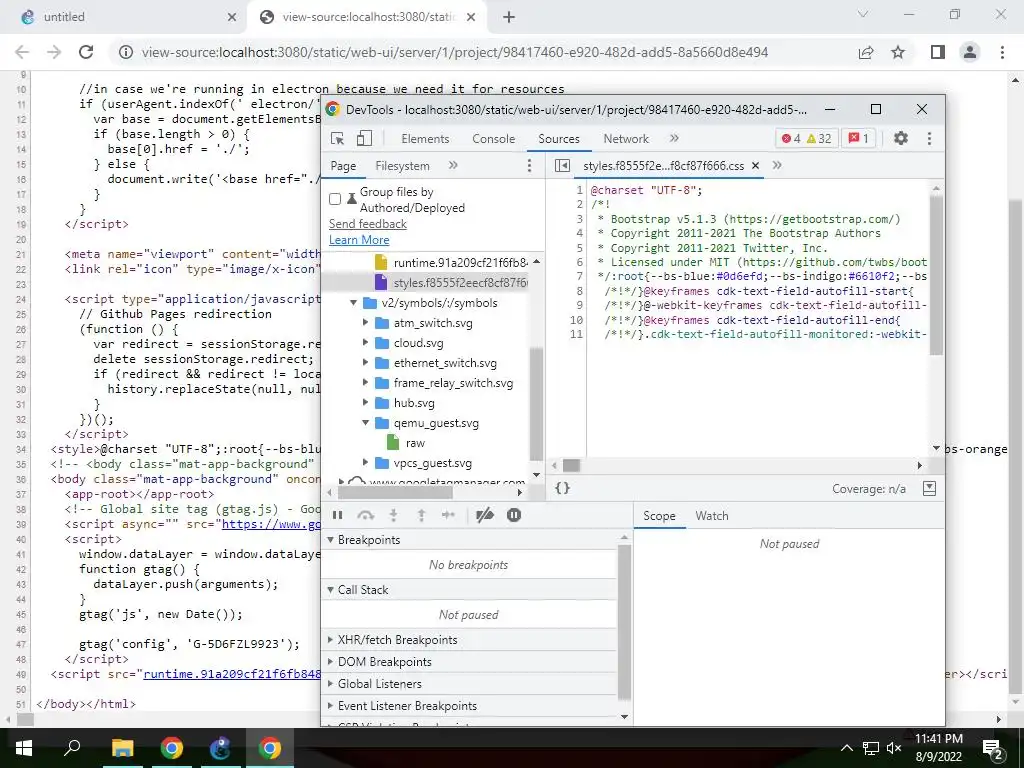This screenshot has width=1024, height=768.
Task: Expand the atm_switch.svg folder
Action: tap(366, 323)
